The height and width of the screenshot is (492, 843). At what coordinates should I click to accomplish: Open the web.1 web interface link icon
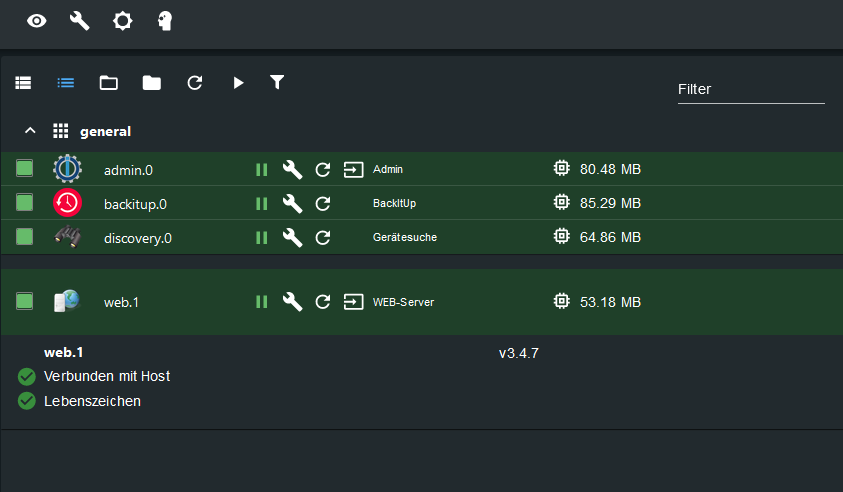(353, 302)
